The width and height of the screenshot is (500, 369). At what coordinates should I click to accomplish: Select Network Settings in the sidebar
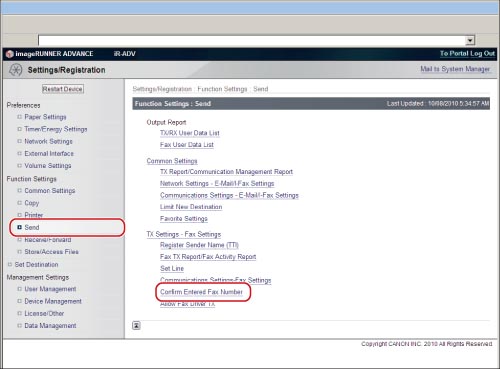[48, 141]
